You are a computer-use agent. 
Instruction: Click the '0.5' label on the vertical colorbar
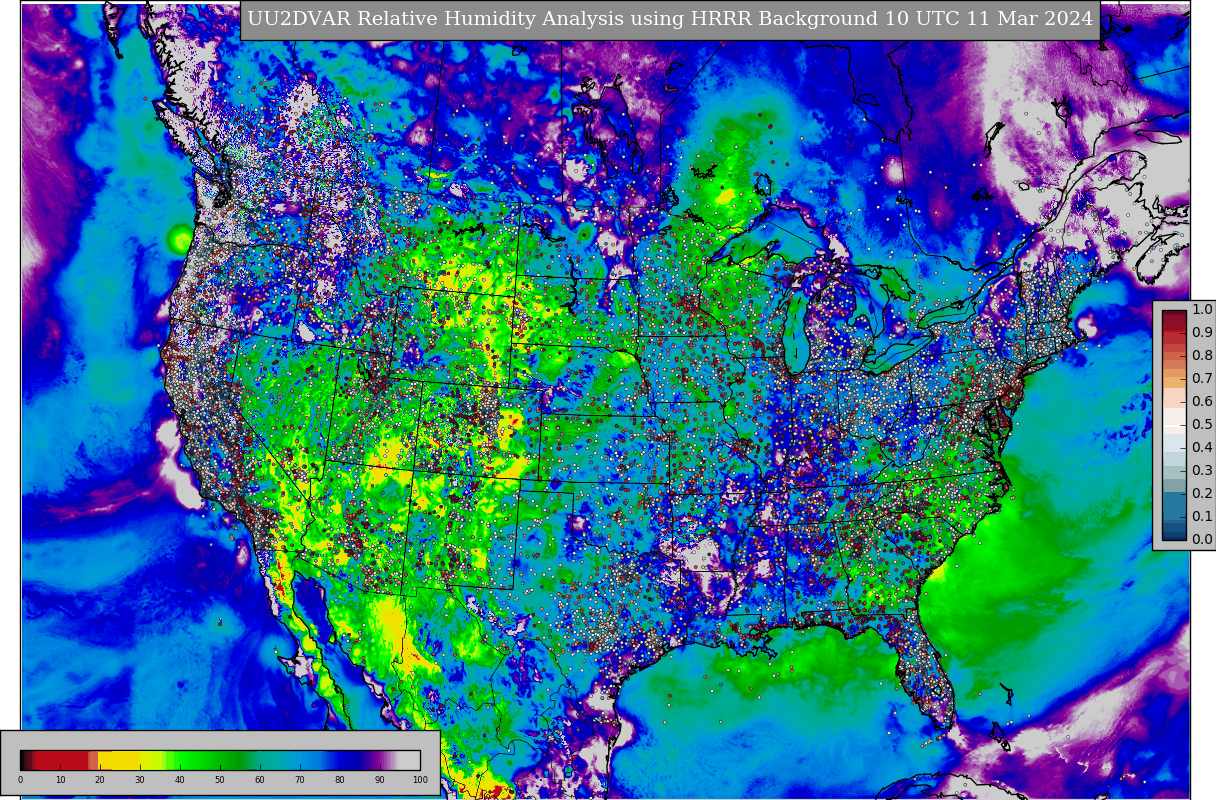[1202, 424]
